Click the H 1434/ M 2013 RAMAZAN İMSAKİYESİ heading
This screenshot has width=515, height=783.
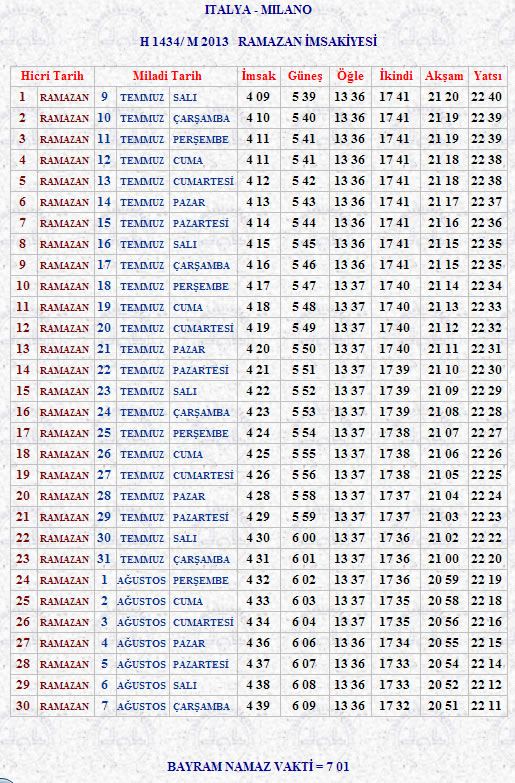(x=258, y=41)
